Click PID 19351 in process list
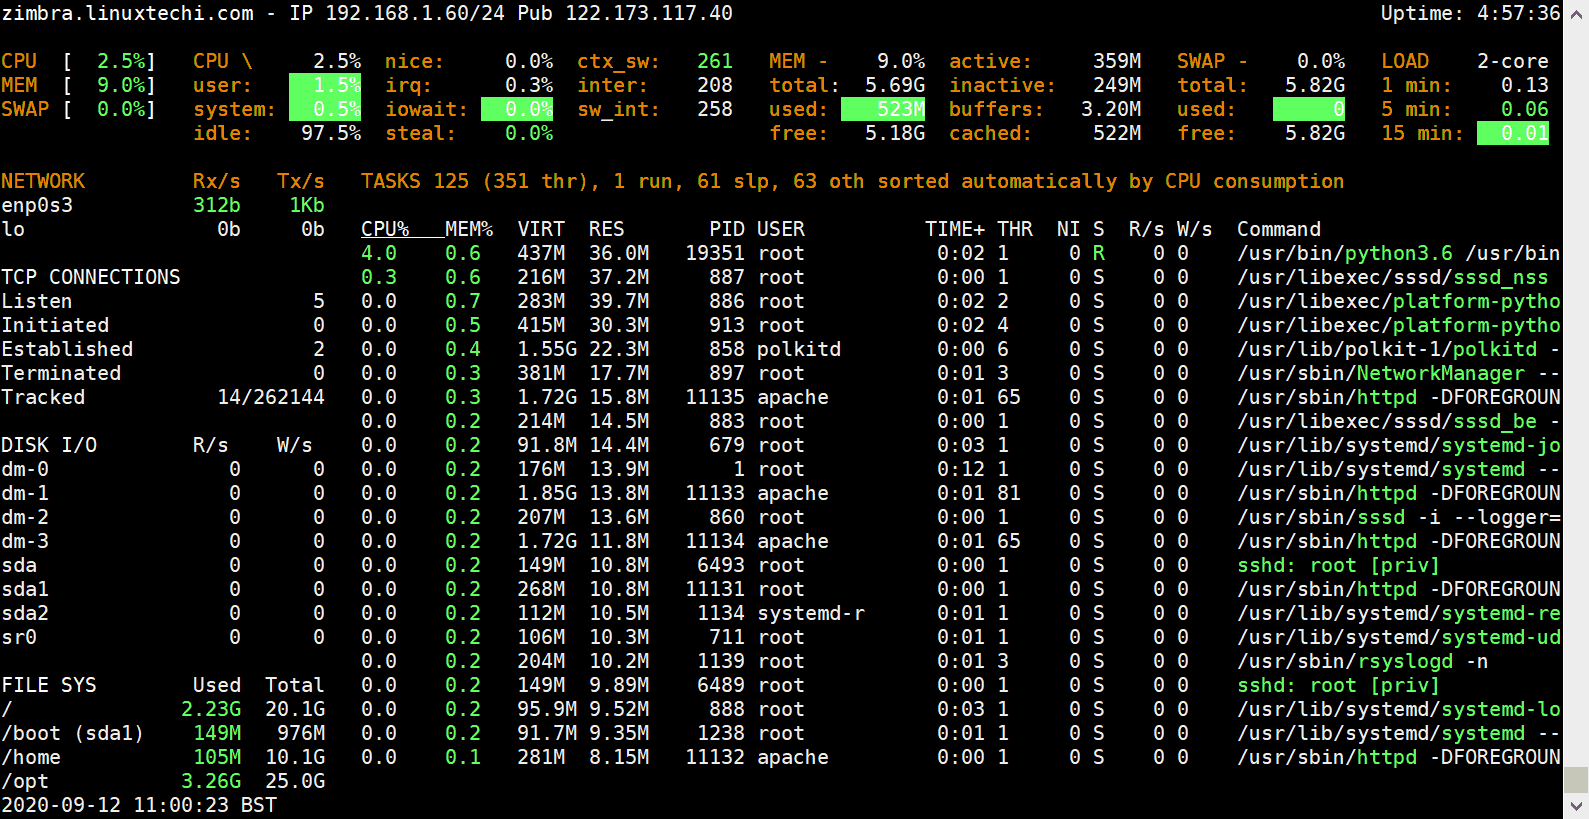This screenshot has height=819, width=1589. [715, 253]
